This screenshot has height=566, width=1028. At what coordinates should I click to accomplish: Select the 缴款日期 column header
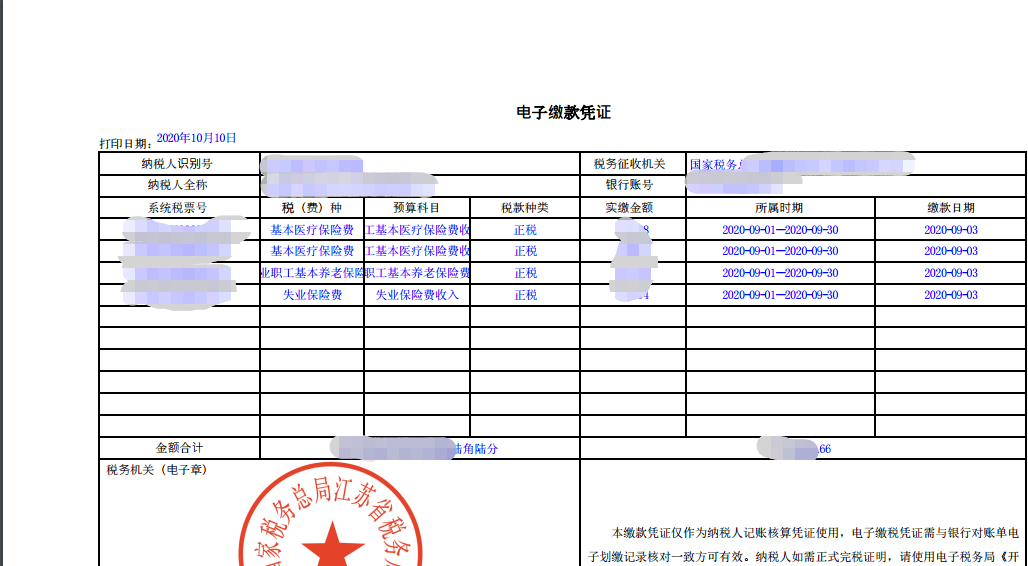pos(951,208)
